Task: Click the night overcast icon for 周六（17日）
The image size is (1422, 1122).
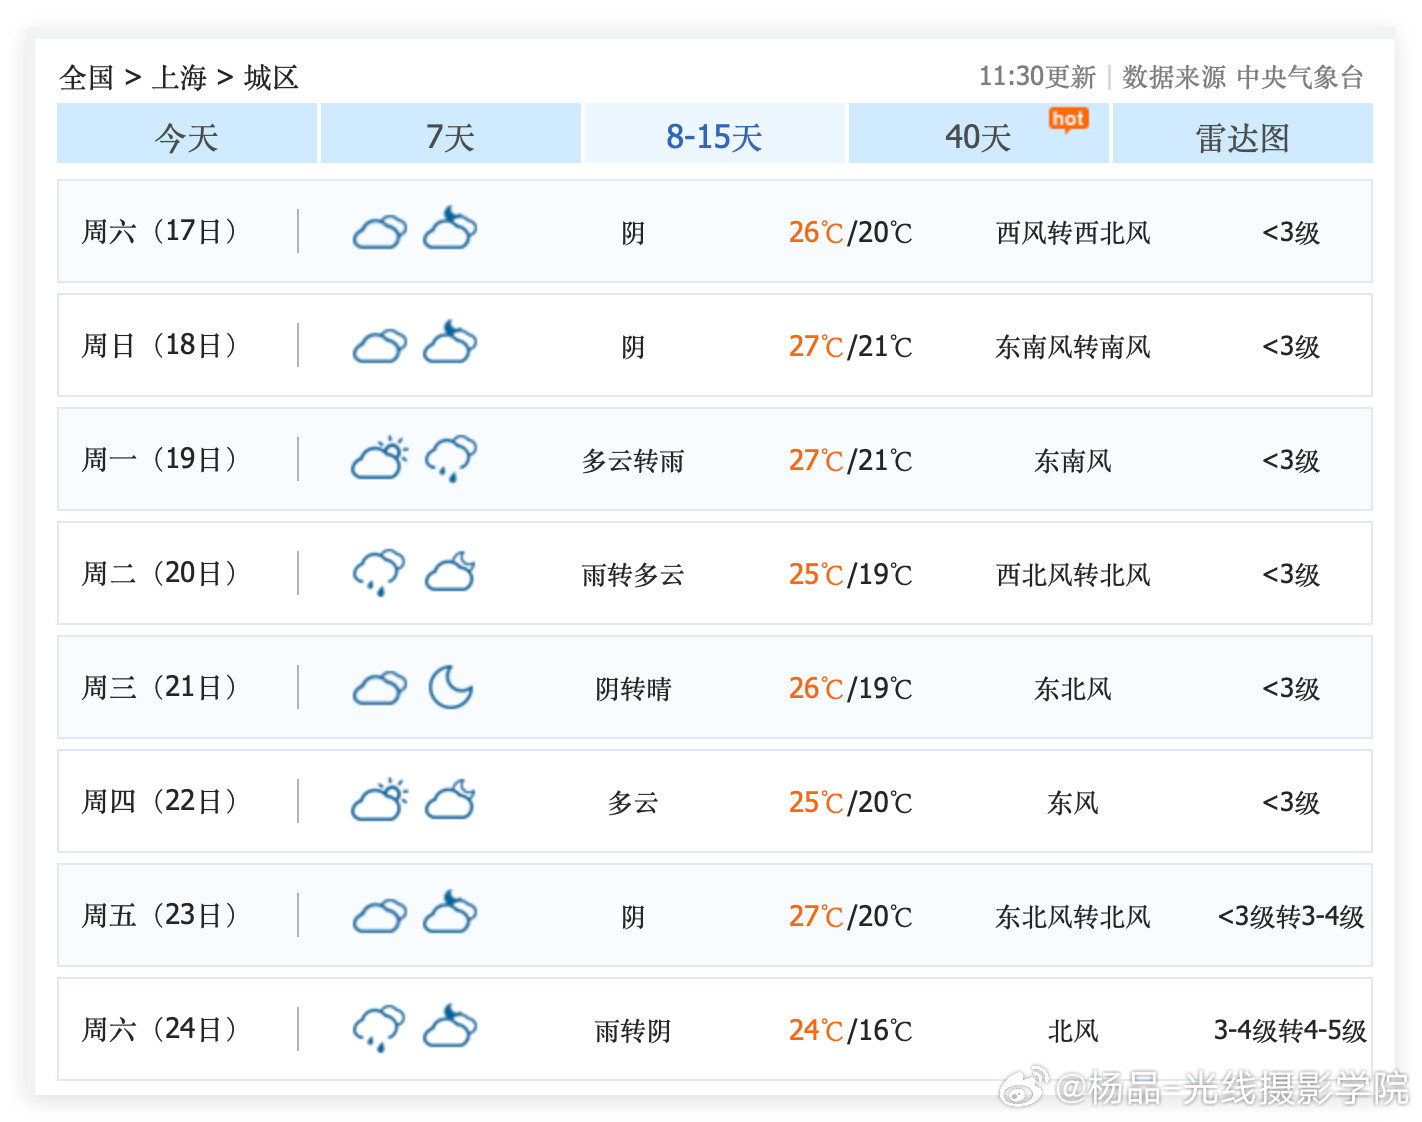Action: 450,228
